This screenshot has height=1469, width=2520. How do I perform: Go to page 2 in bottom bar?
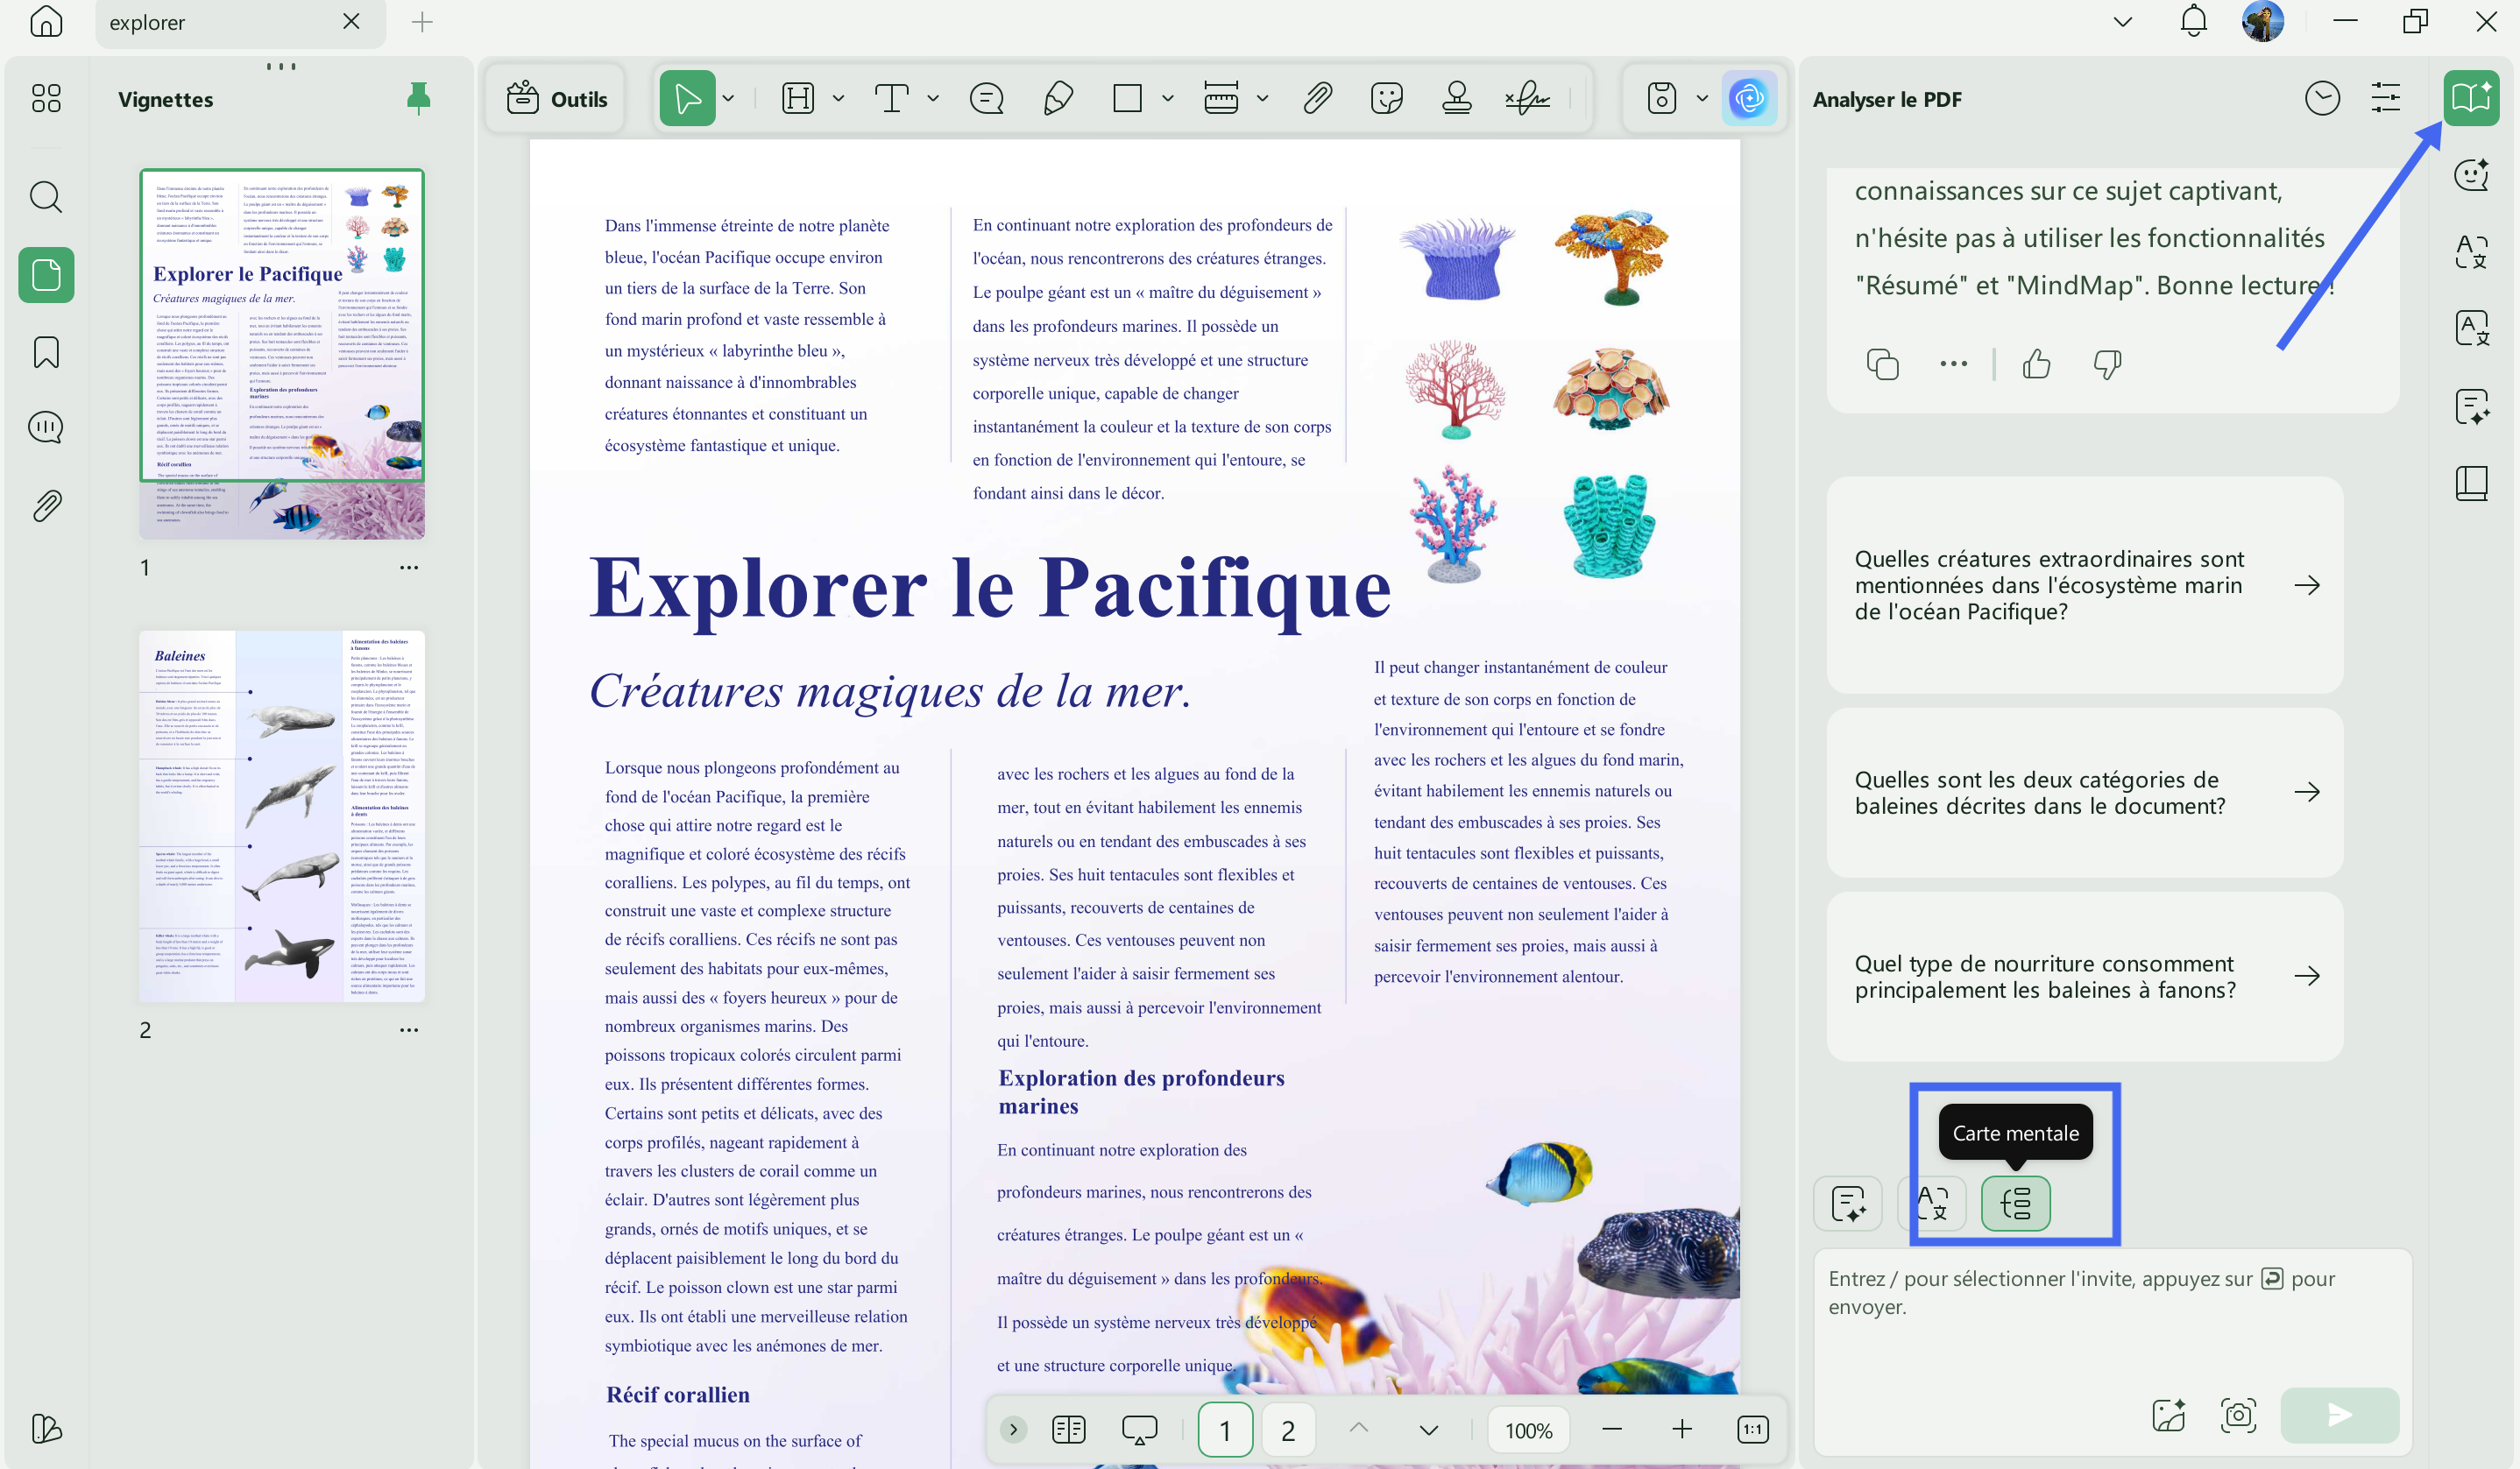[x=1287, y=1430]
